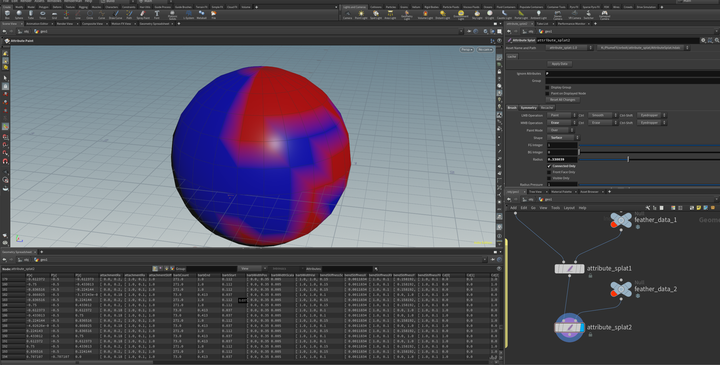Select the Font shelf tool
The width and height of the screenshot is (720, 365).
point(157,15)
